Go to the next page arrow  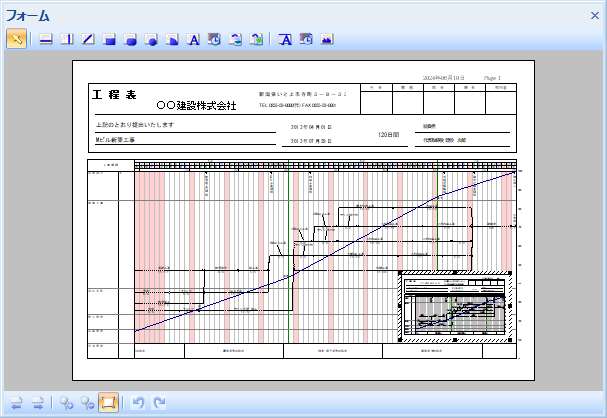pyautogui.click(x=38, y=403)
